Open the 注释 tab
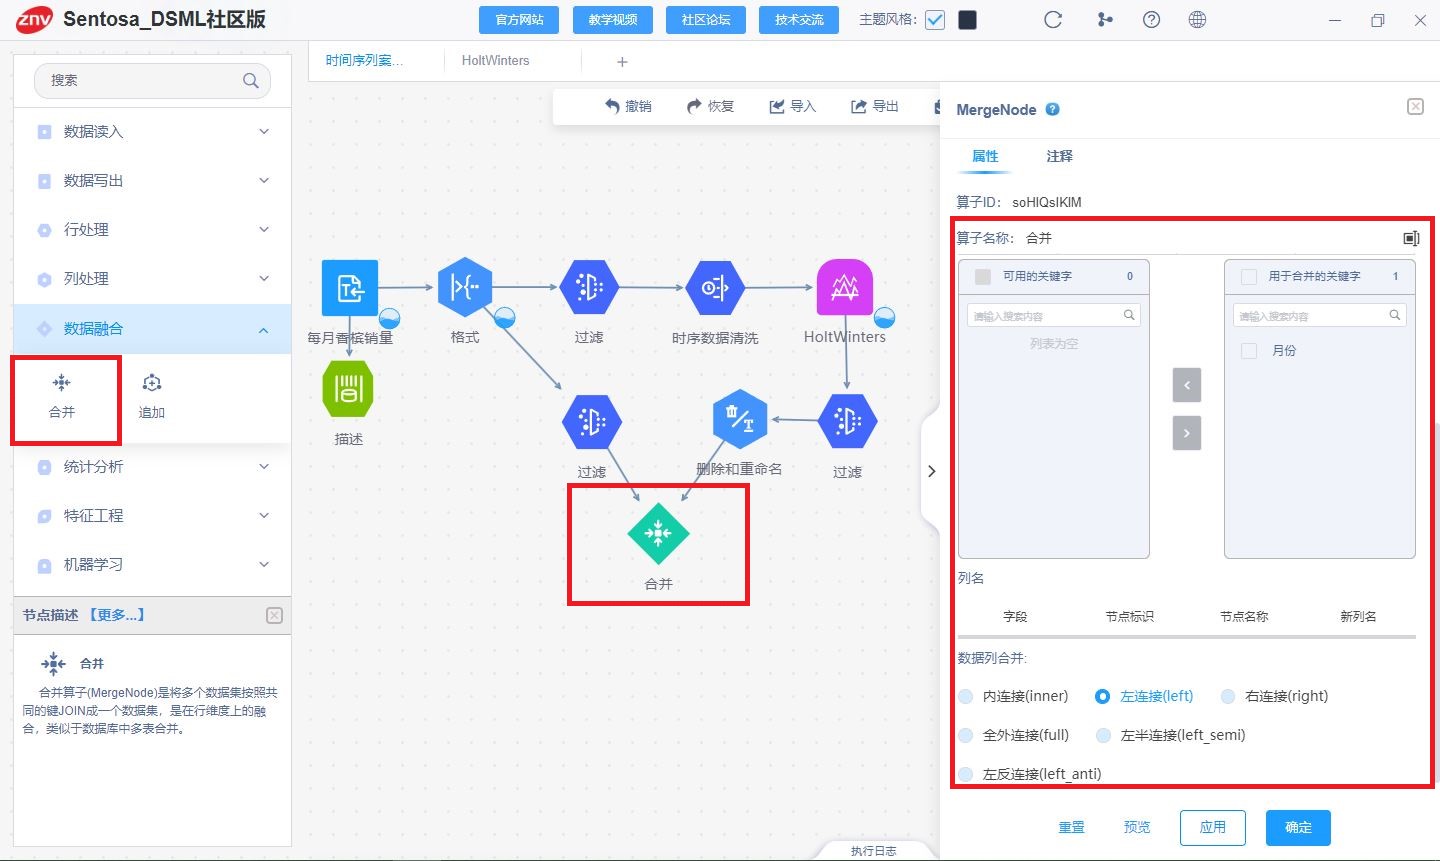 pos(1059,156)
